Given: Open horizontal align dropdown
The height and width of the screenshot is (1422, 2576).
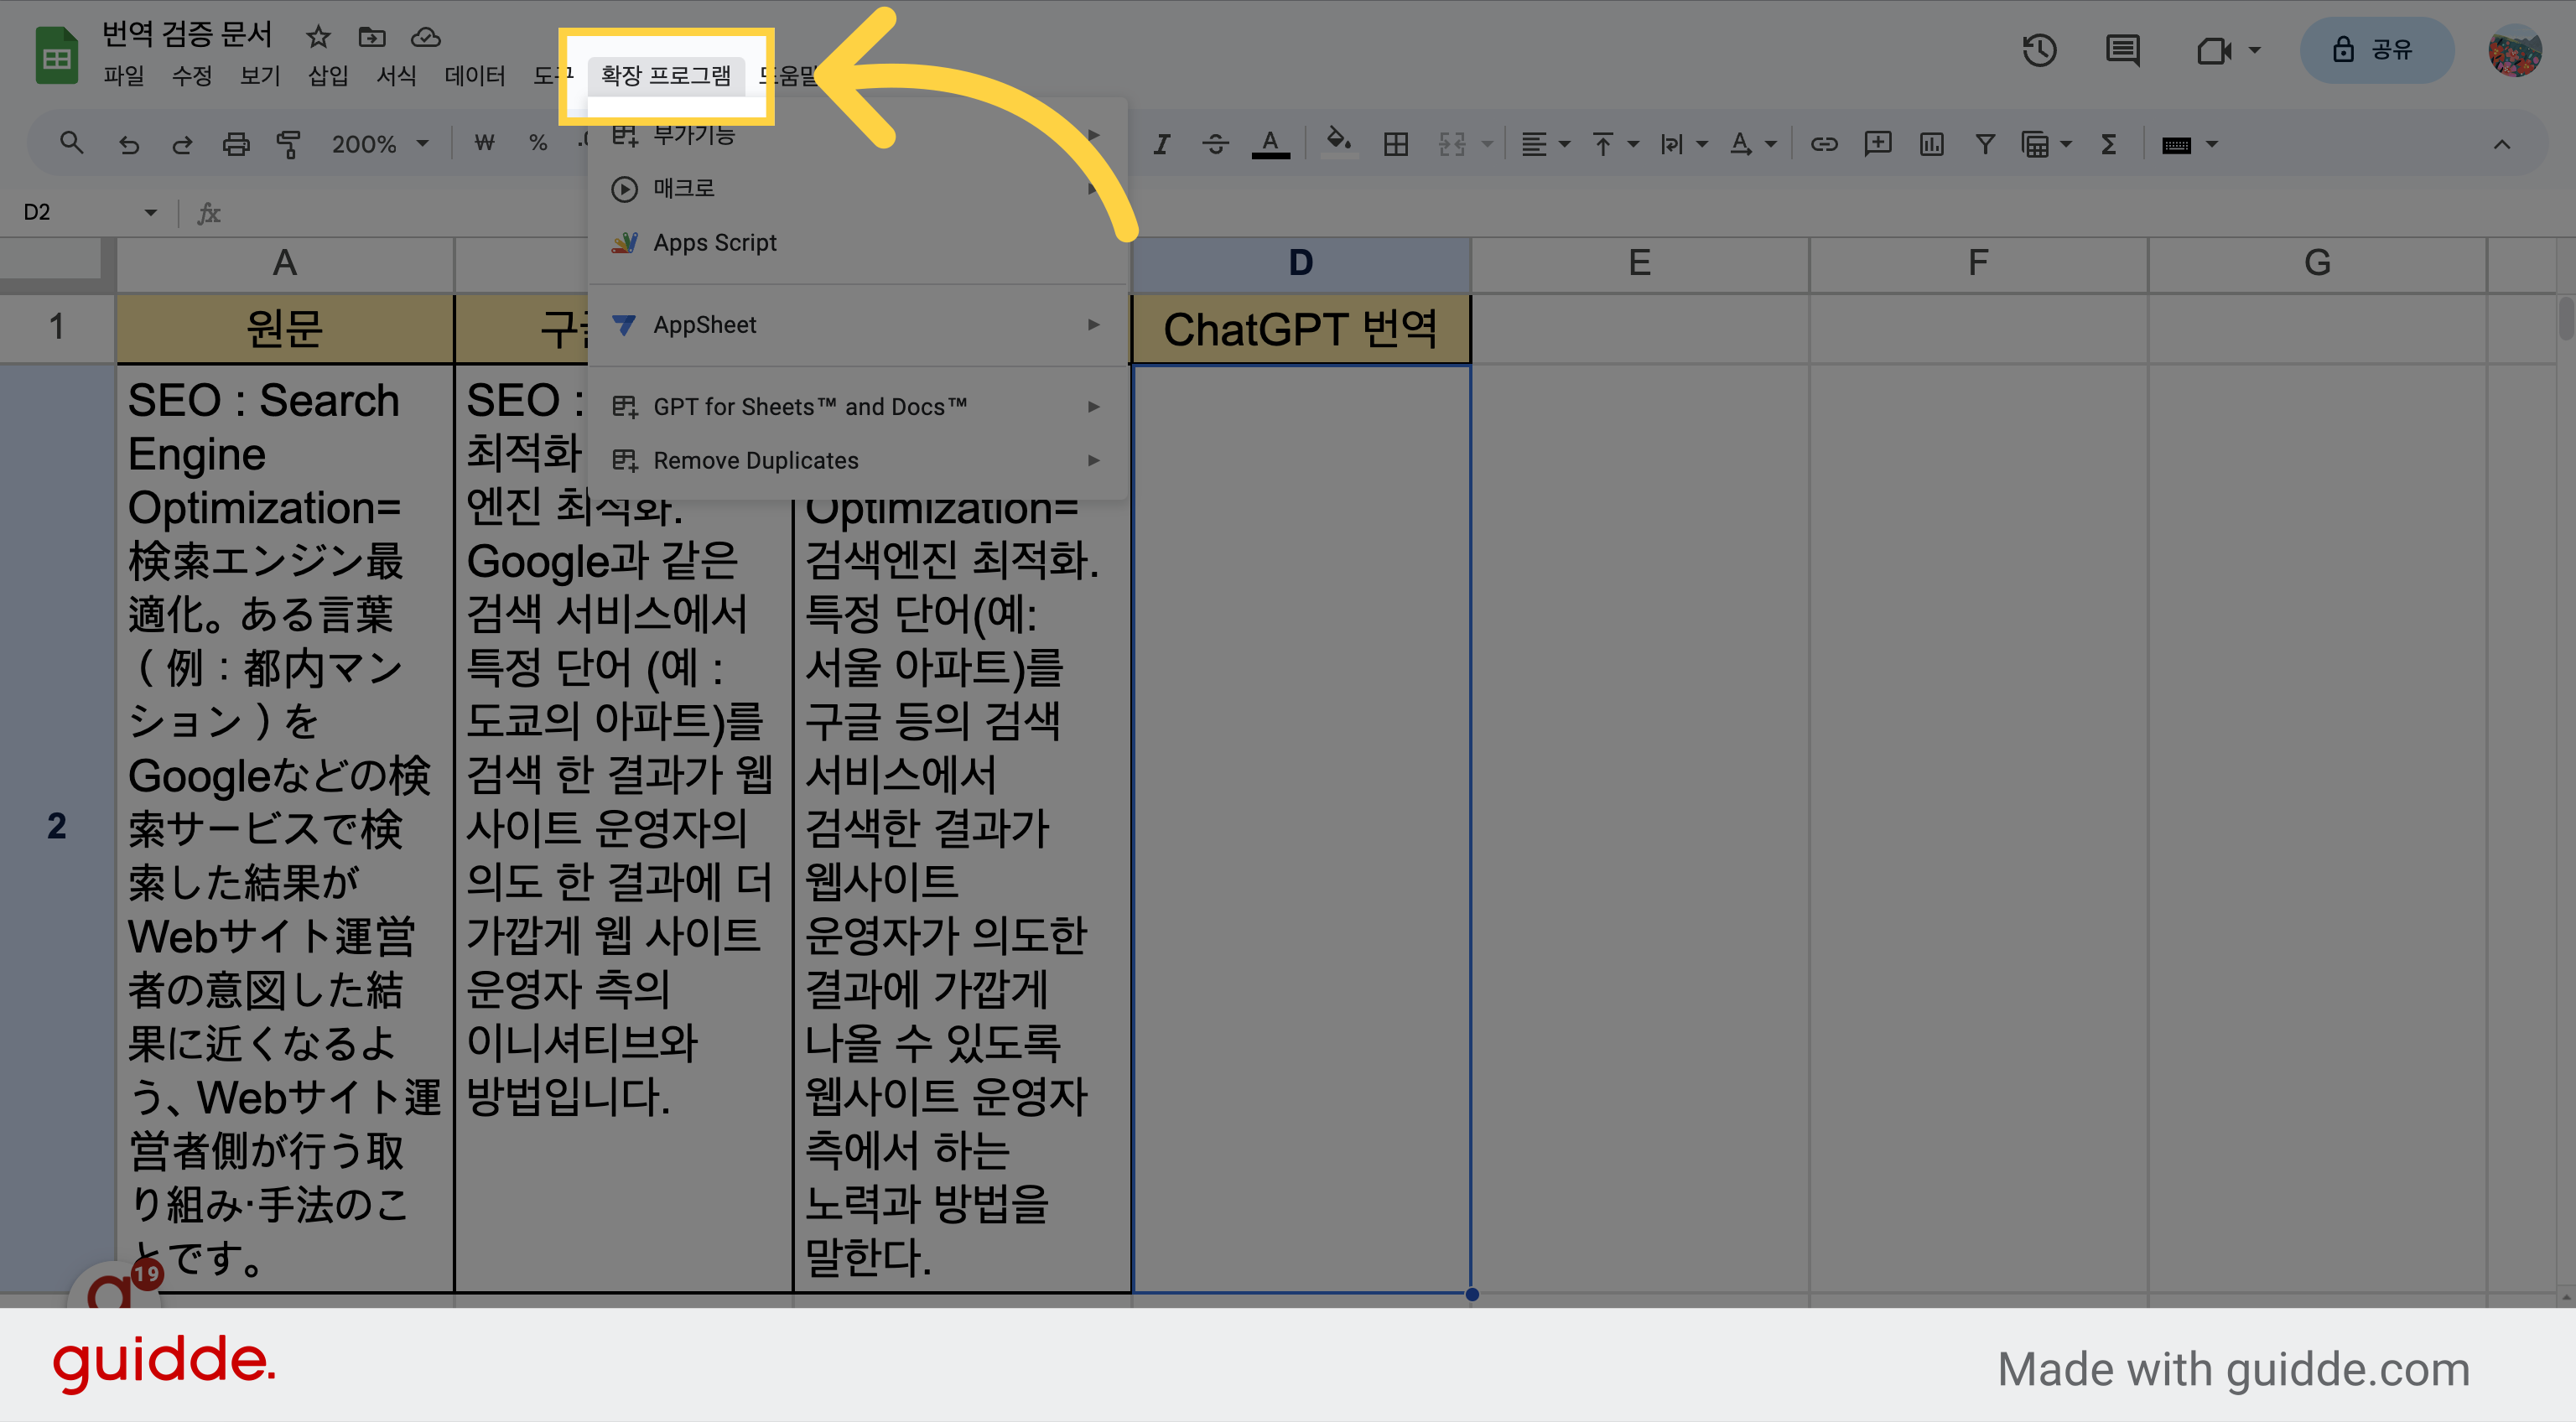Looking at the screenshot, I should click(x=1545, y=144).
